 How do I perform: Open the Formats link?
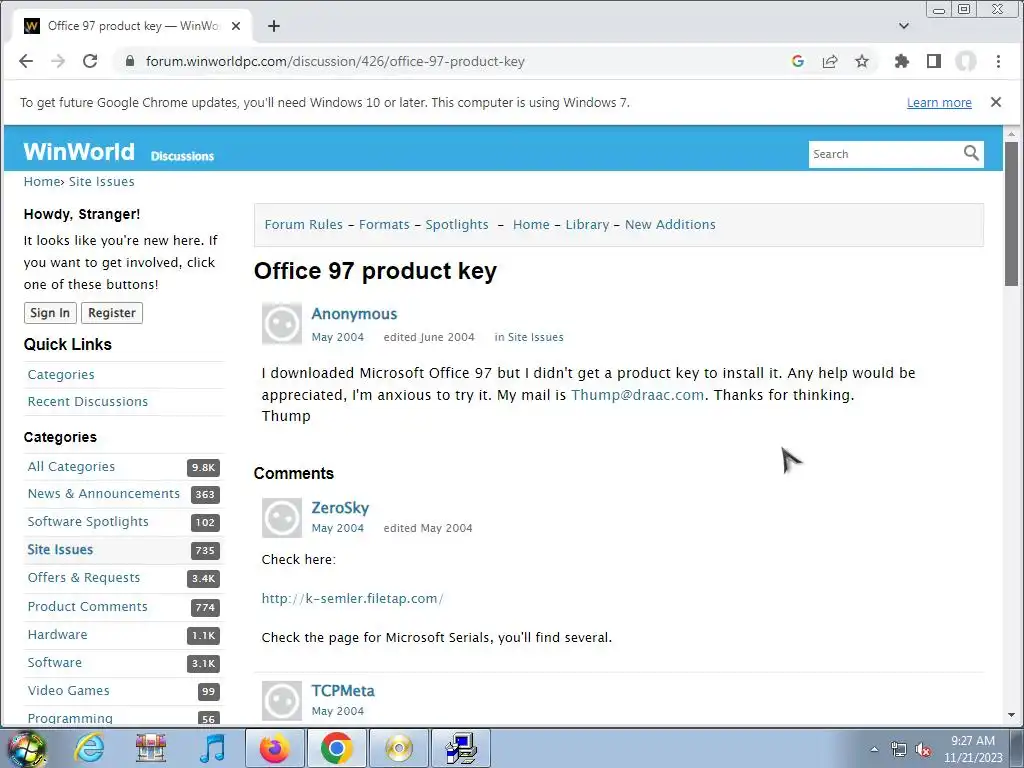(x=384, y=225)
